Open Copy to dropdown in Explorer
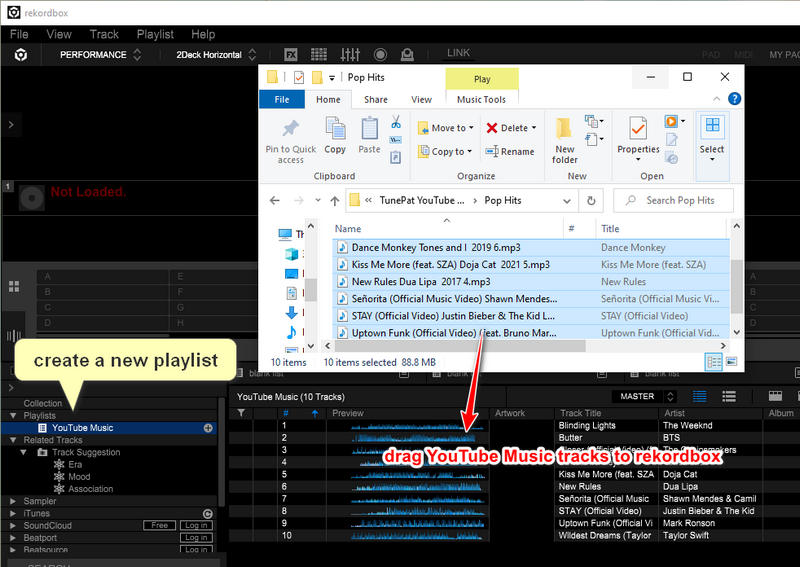This screenshot has height=567, width=800. [444, 152]
